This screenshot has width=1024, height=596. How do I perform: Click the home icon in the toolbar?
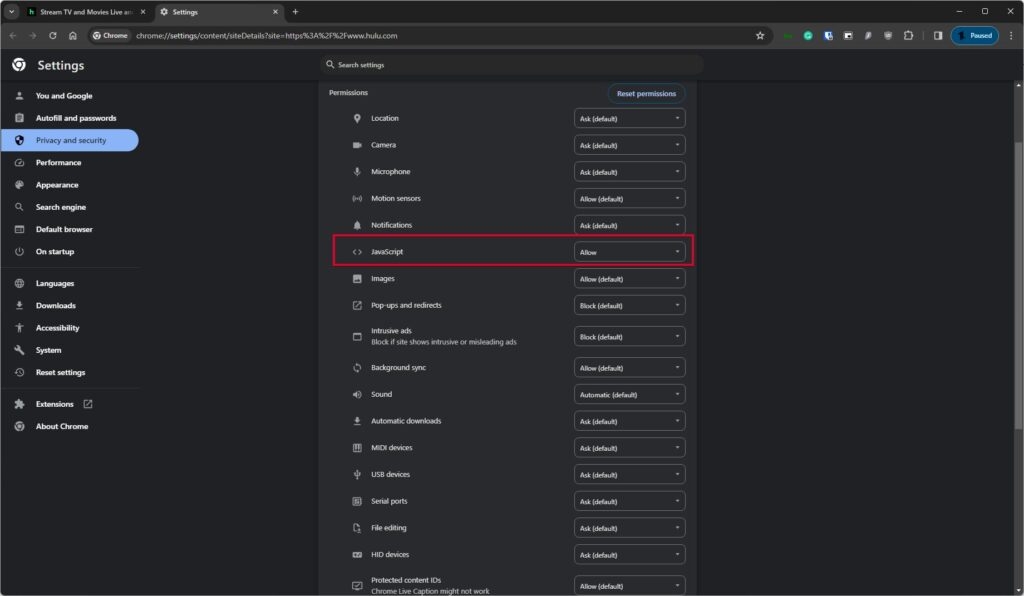tap(73, 35)
